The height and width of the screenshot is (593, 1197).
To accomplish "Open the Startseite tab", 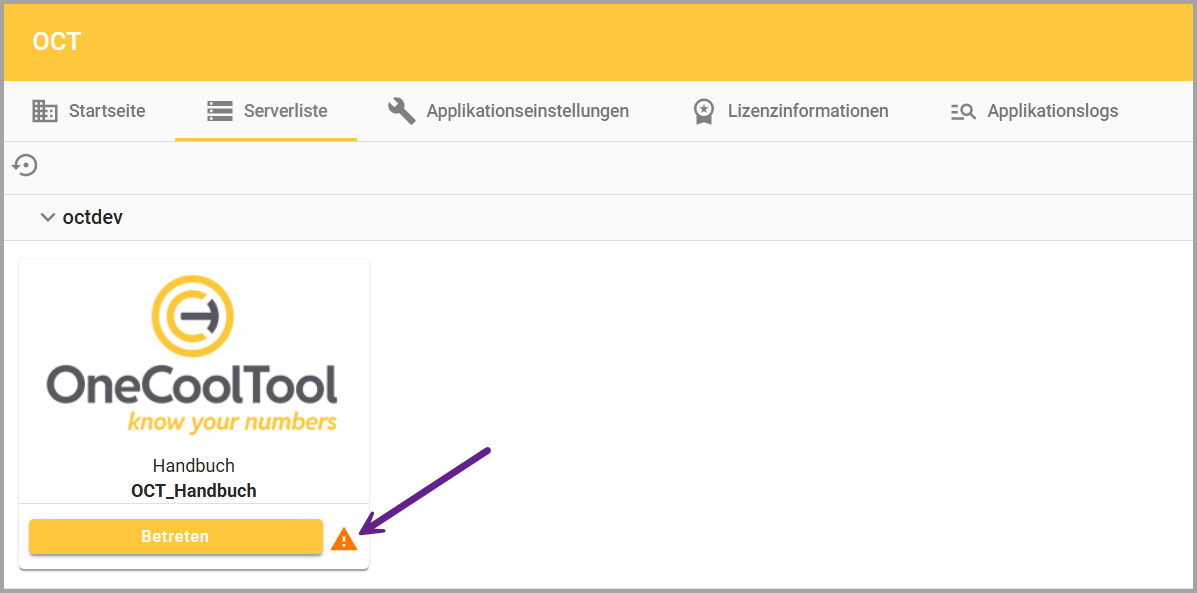I will point(89,111).
